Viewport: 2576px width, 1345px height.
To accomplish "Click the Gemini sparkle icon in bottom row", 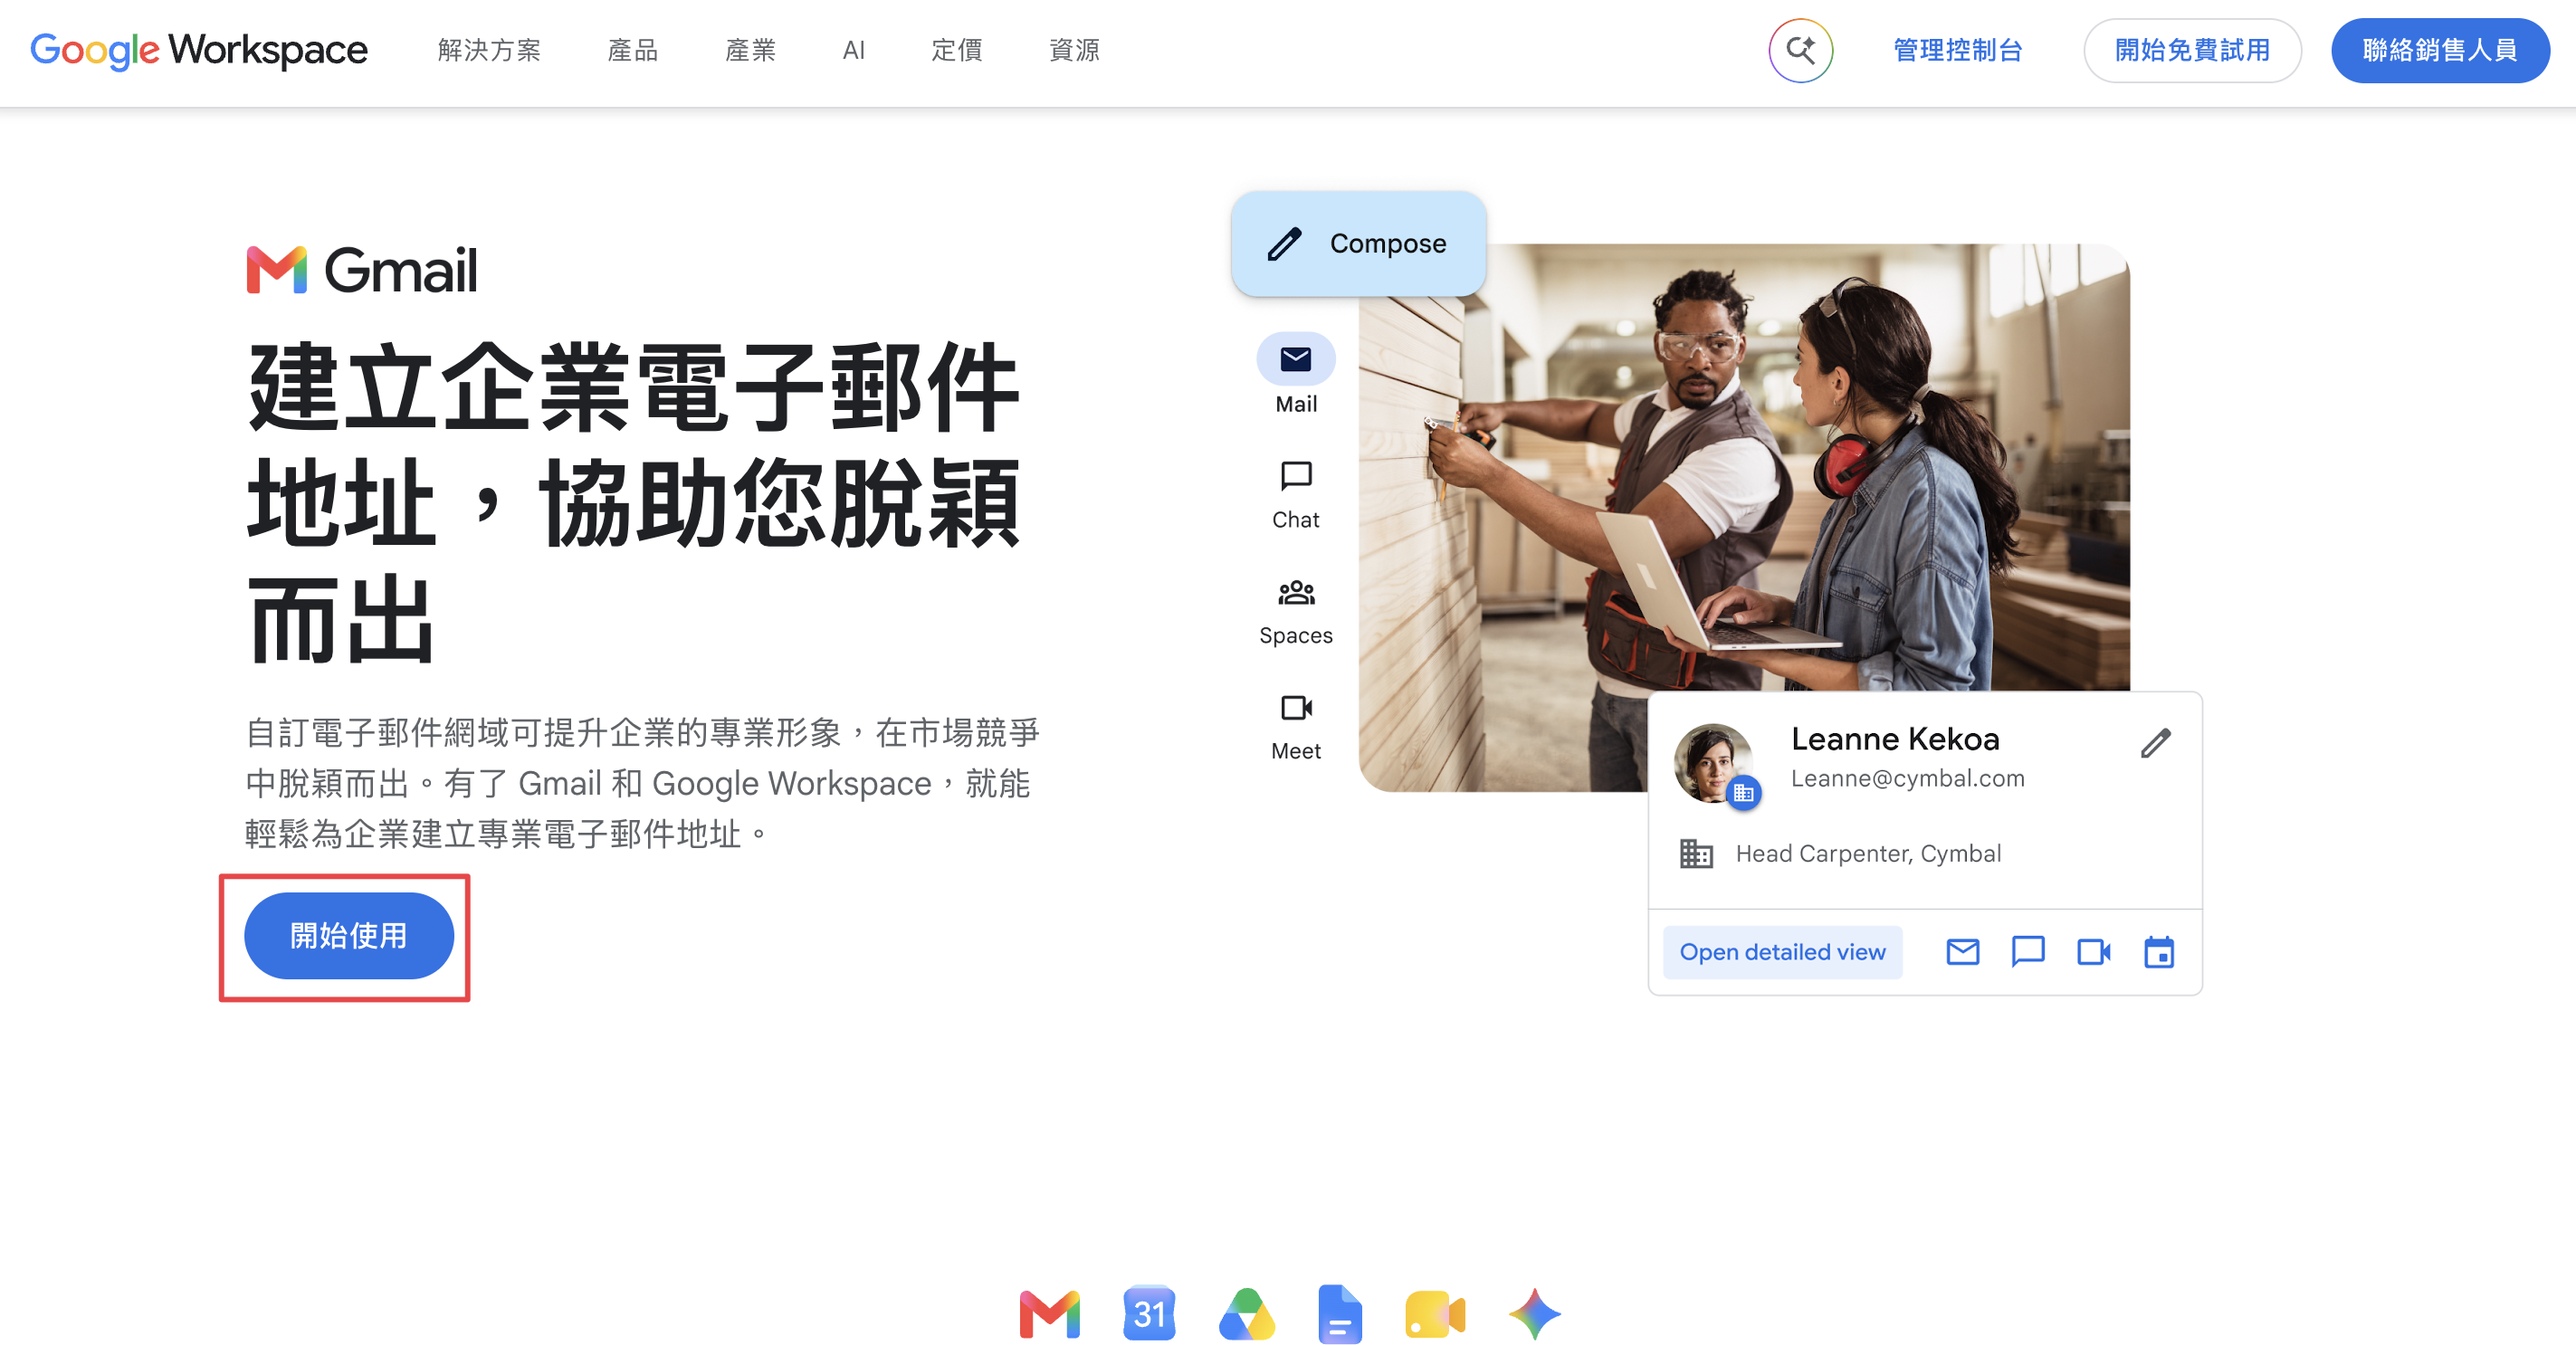I will [x=1534, y=1314].
